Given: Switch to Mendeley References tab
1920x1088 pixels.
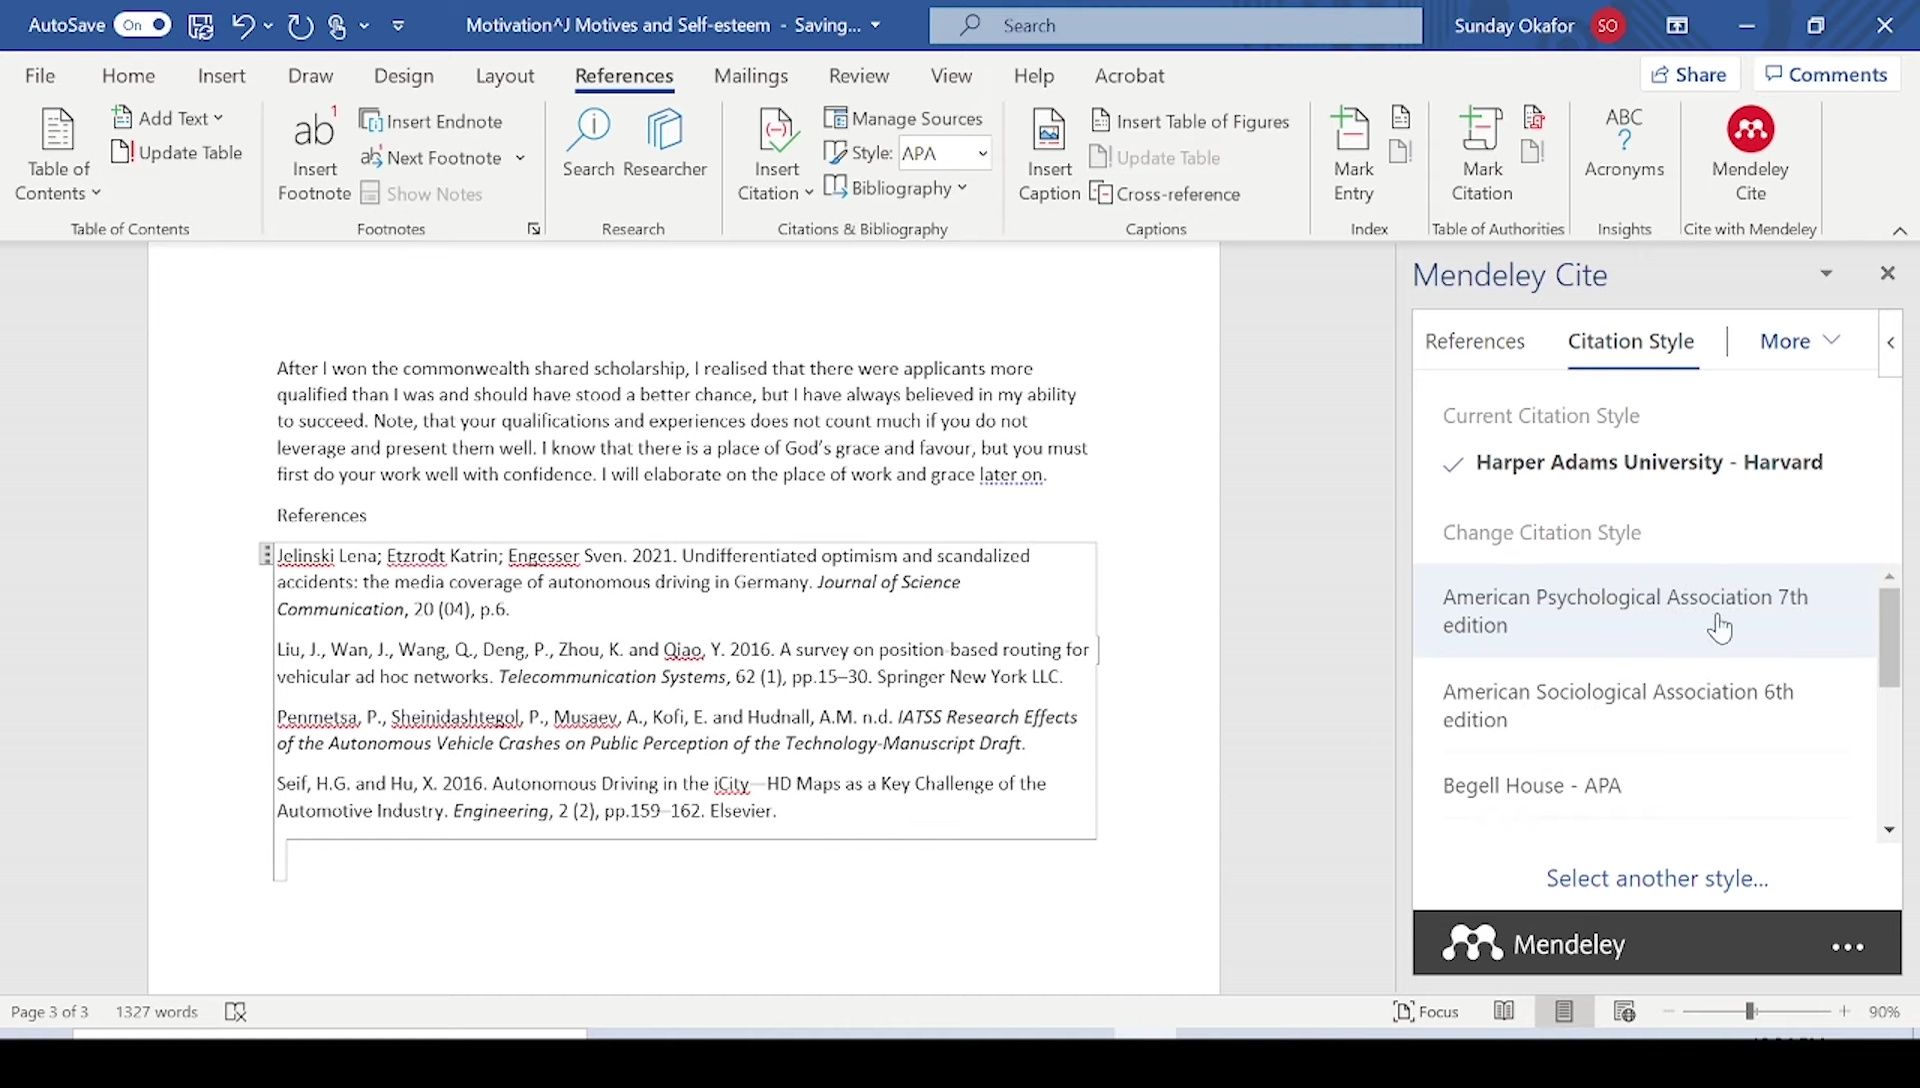Looking at the screenshot, I should click(1474, 341).
